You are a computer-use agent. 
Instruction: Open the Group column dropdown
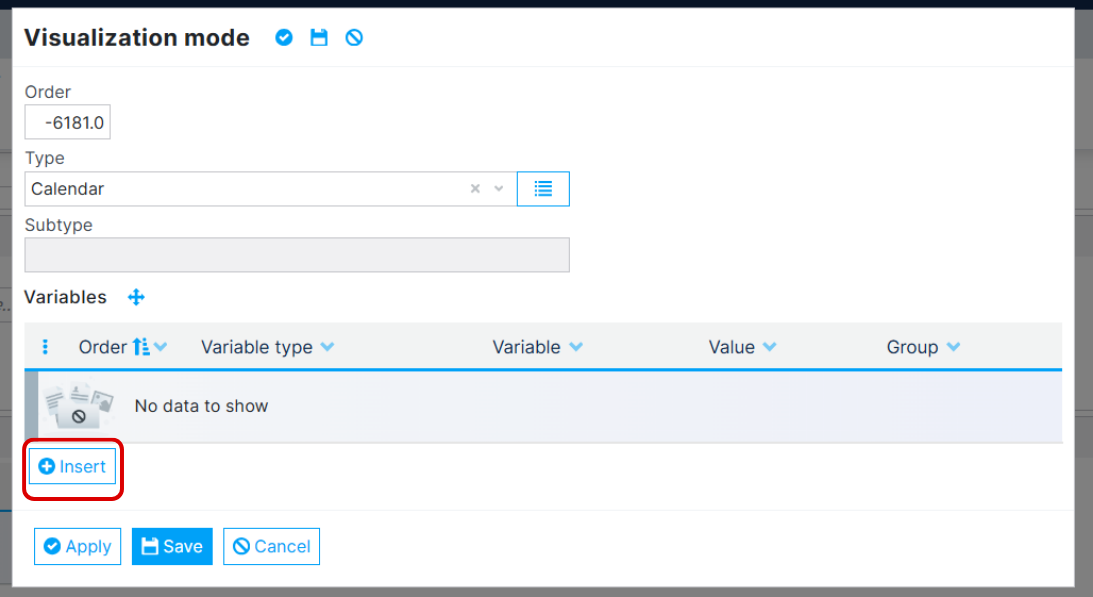click(x=951, y=347)
